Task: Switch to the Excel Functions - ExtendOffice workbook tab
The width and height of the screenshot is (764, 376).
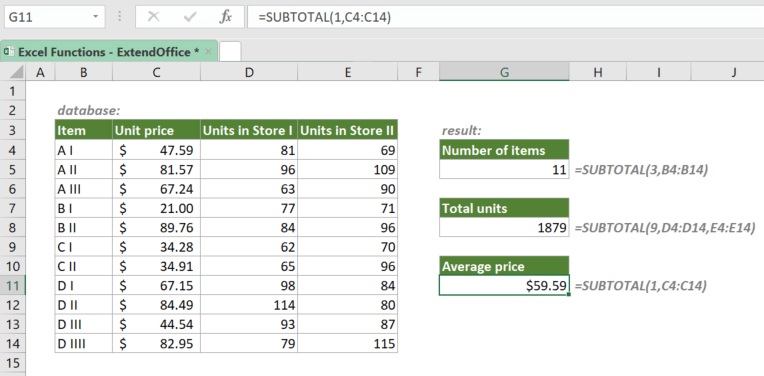Action: pyautogui.click(x=108, y=52)
